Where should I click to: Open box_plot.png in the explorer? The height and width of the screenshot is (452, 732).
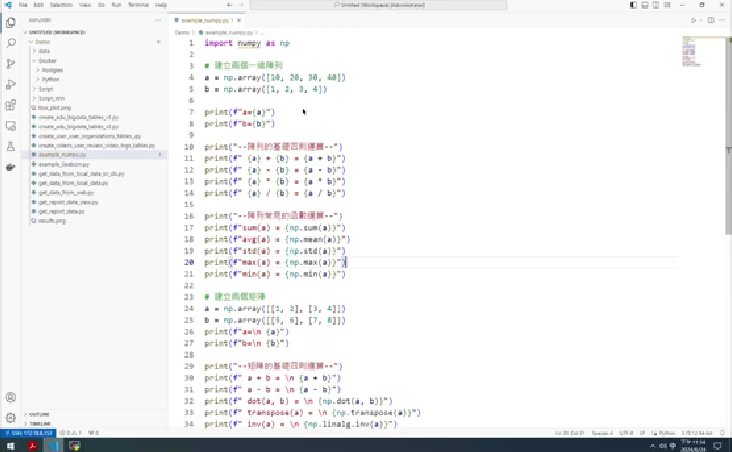click(54, 108)
